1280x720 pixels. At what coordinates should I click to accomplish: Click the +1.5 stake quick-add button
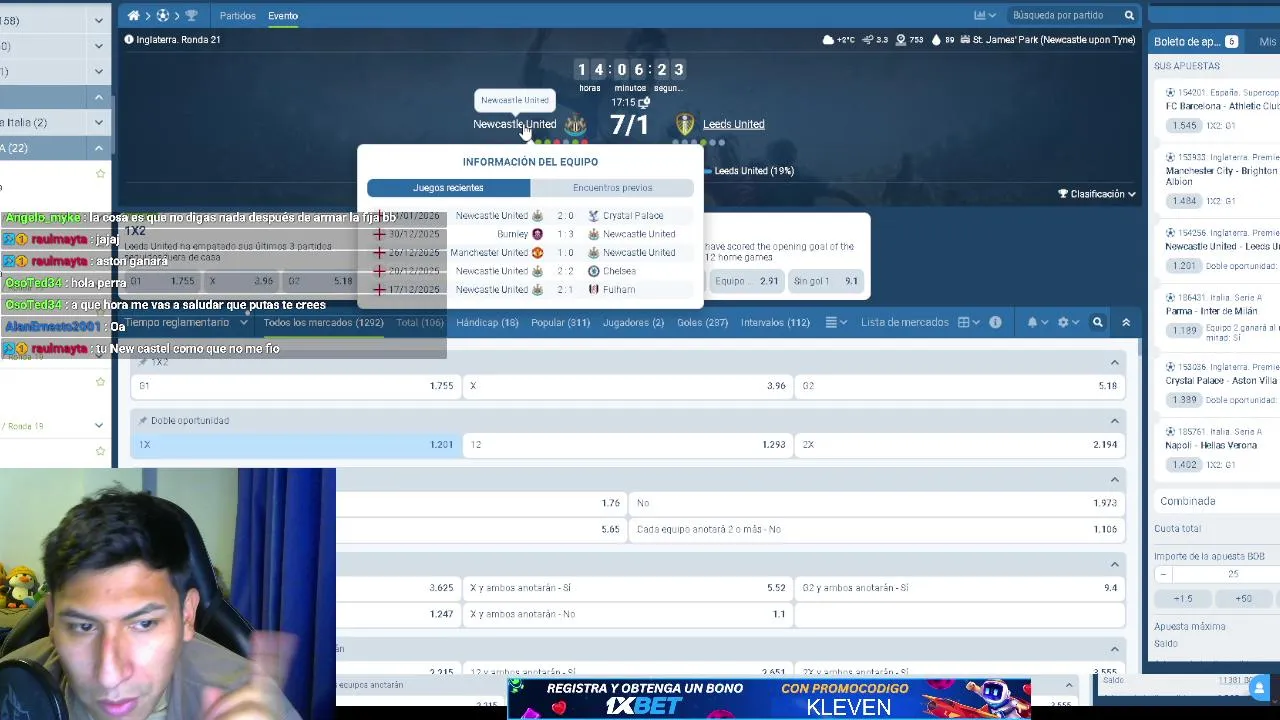tap(1183, 599)
